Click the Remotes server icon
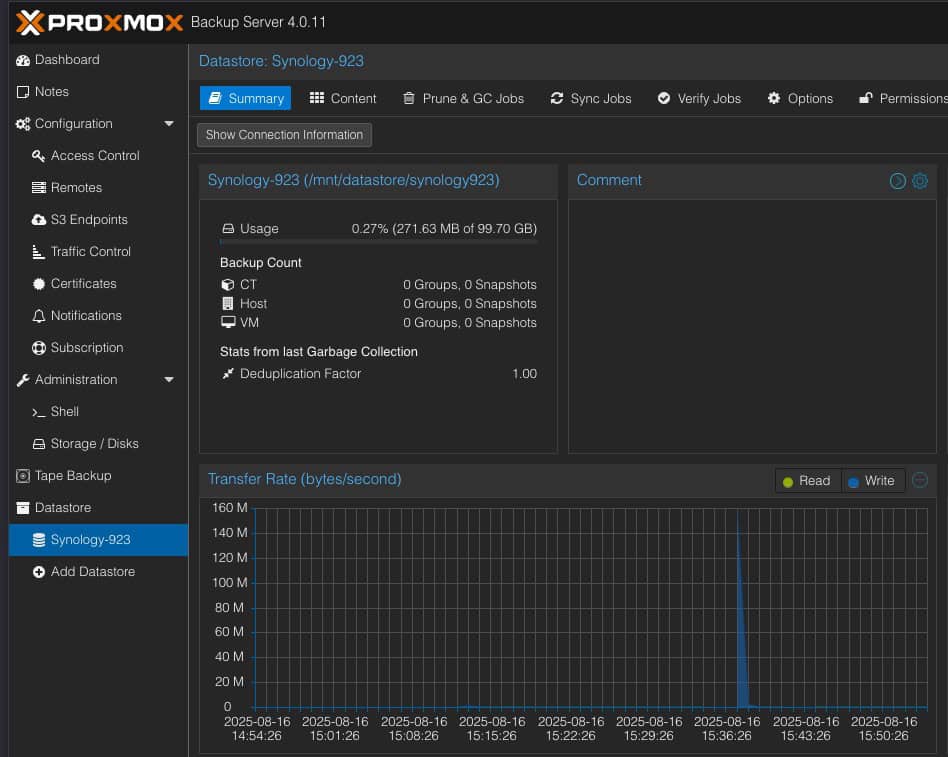Image resolution: width=948 pixels, height=757 pixels. [39, 188]
